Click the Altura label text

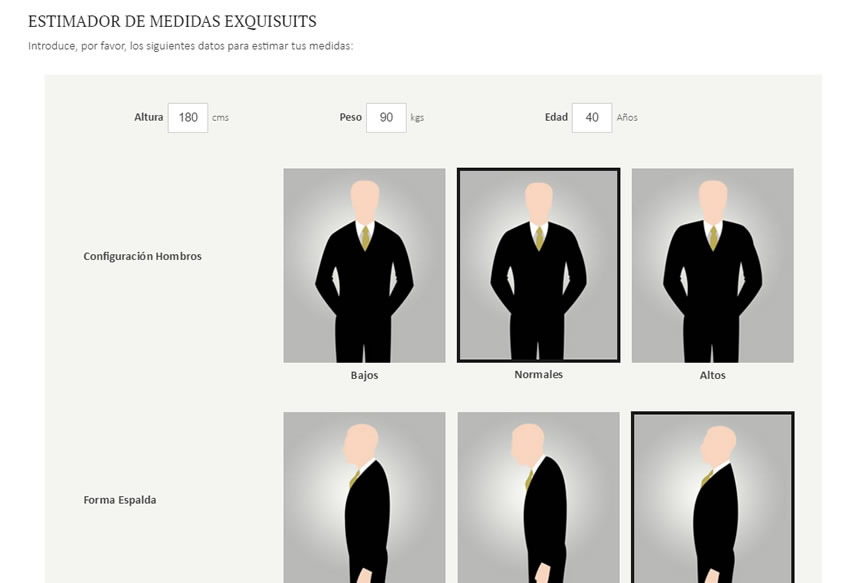pyautogui.click(x=149, y=117)
